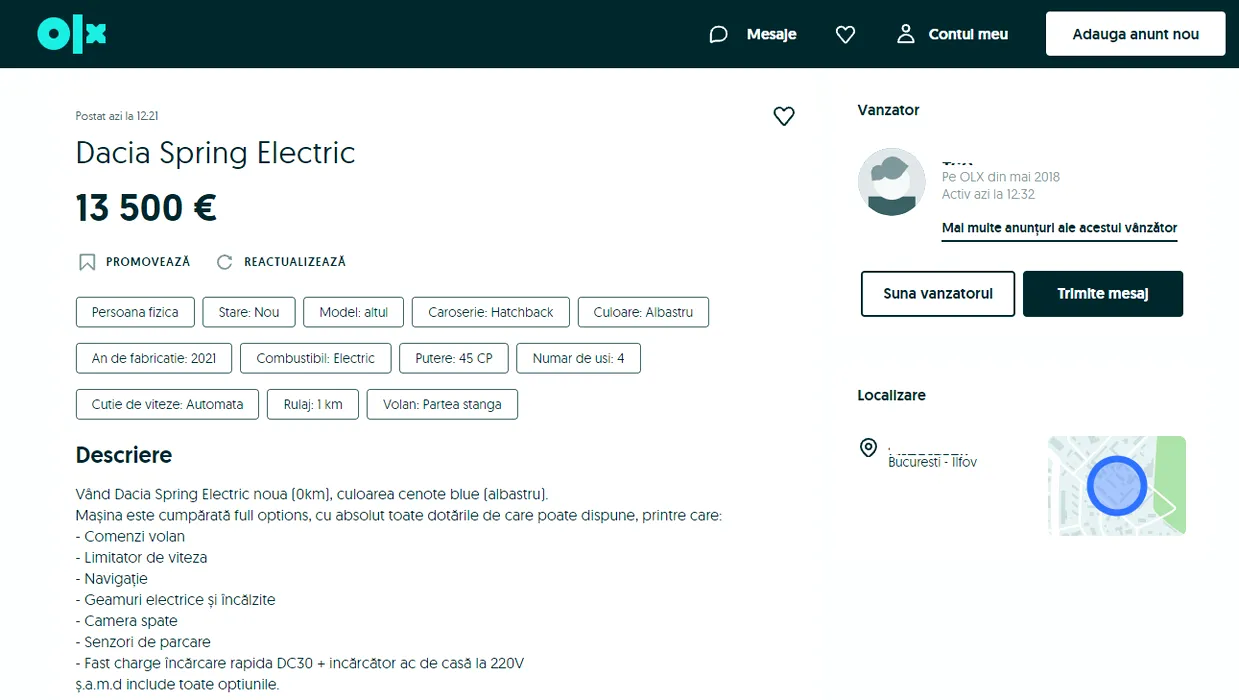Open Mesaje in the header
The height and width of the screenshot is (700, 1239).
pyautogui.click(x=771, y=34)
